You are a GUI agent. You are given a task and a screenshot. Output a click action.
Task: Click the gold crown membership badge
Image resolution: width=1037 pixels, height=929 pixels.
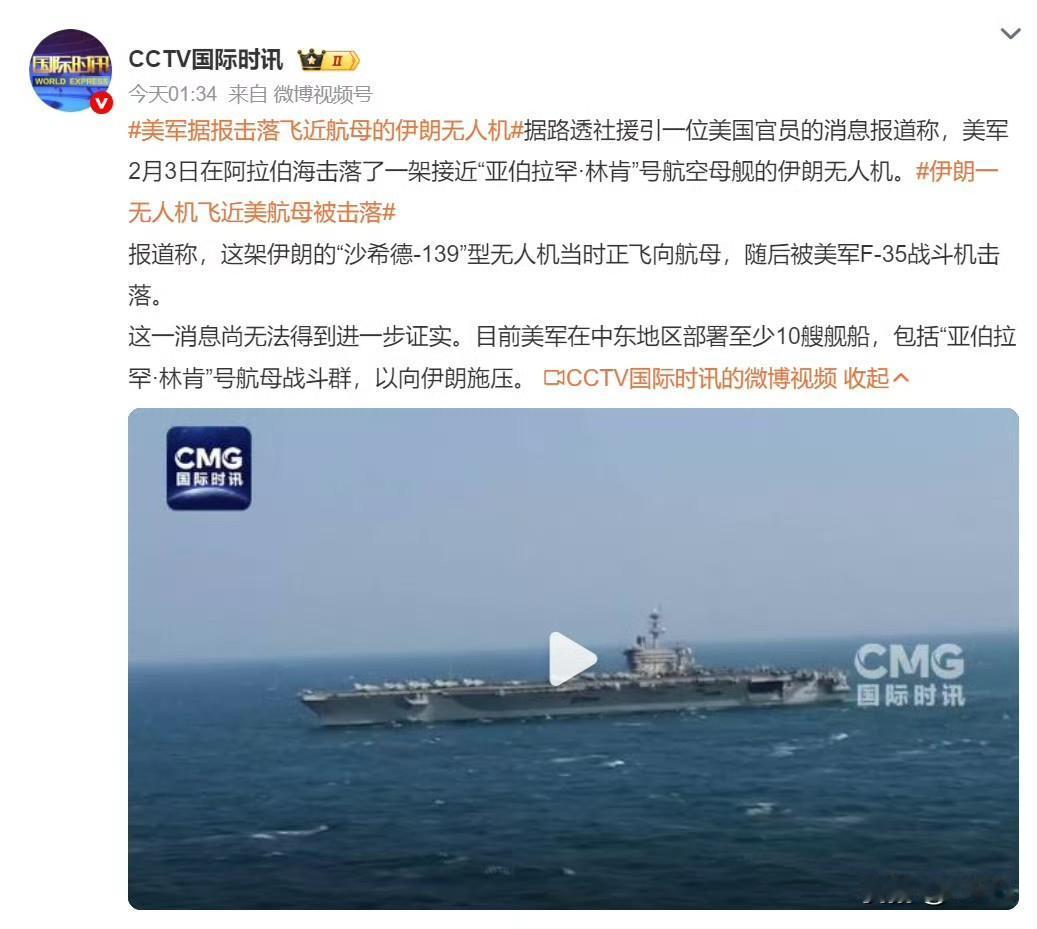328,60
